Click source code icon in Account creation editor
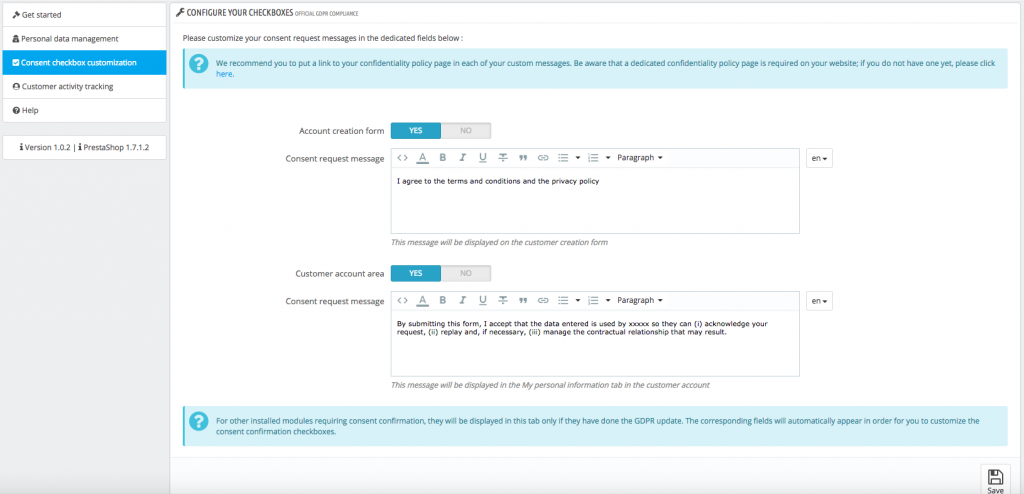Viewport: 1024px width, 494px height. tap(402, 157)
